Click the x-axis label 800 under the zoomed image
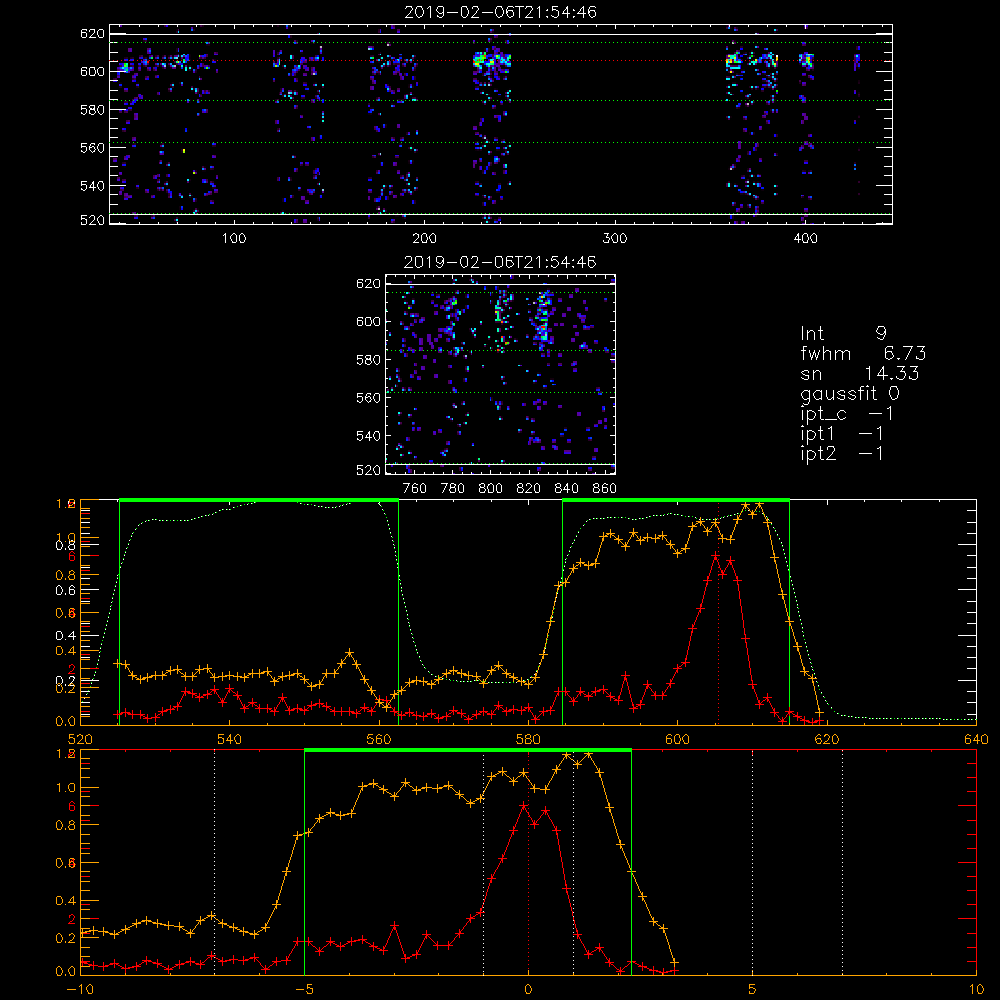The image size is (1000, 1000). [x=490, y=489]
